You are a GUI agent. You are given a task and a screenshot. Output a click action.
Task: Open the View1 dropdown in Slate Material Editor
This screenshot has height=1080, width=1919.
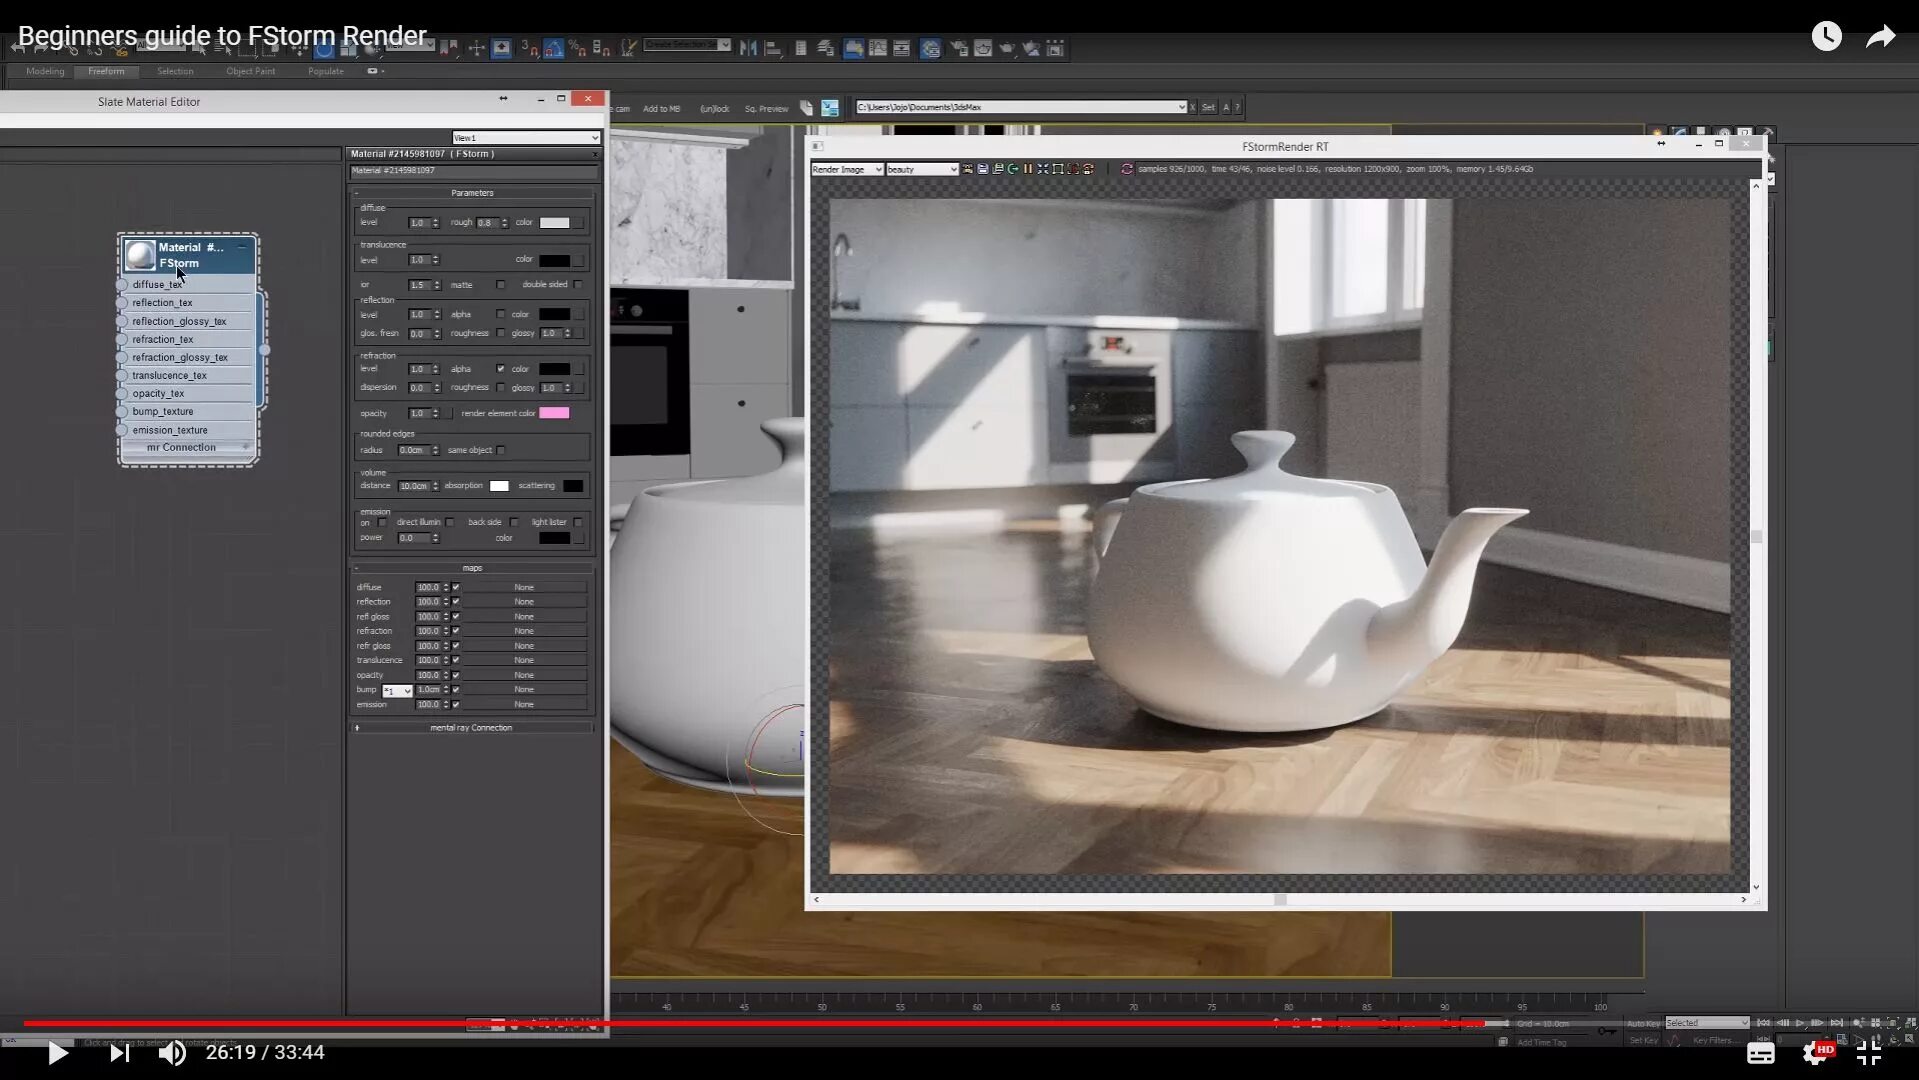click(526, 138)
